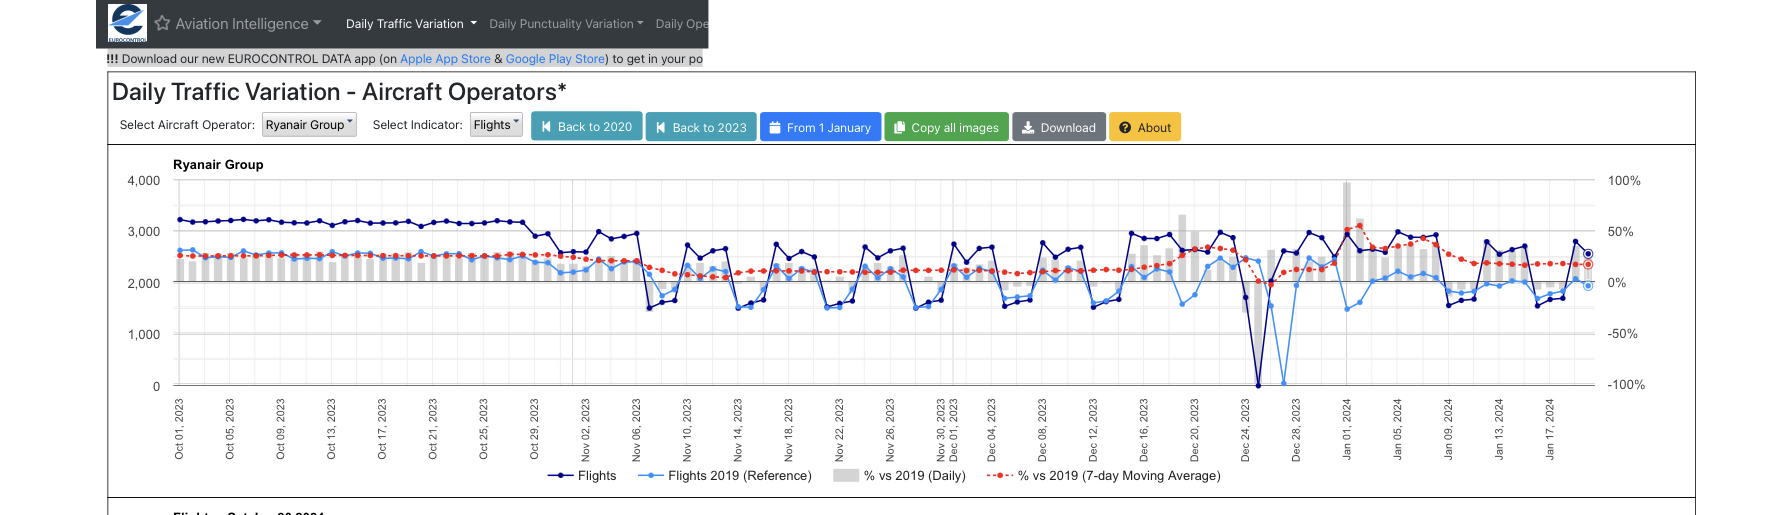Click the calendar icon in From 1 January

(775, 128)
